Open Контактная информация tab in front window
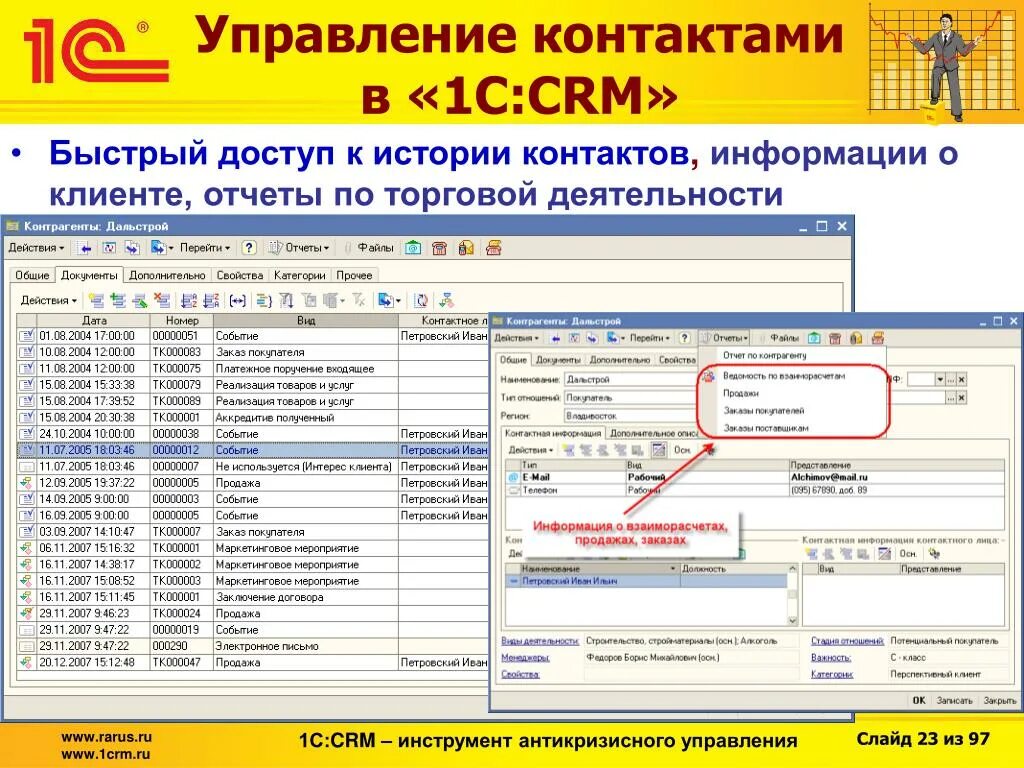Screen dimensions: 1024x768 [x=552, y=433]
